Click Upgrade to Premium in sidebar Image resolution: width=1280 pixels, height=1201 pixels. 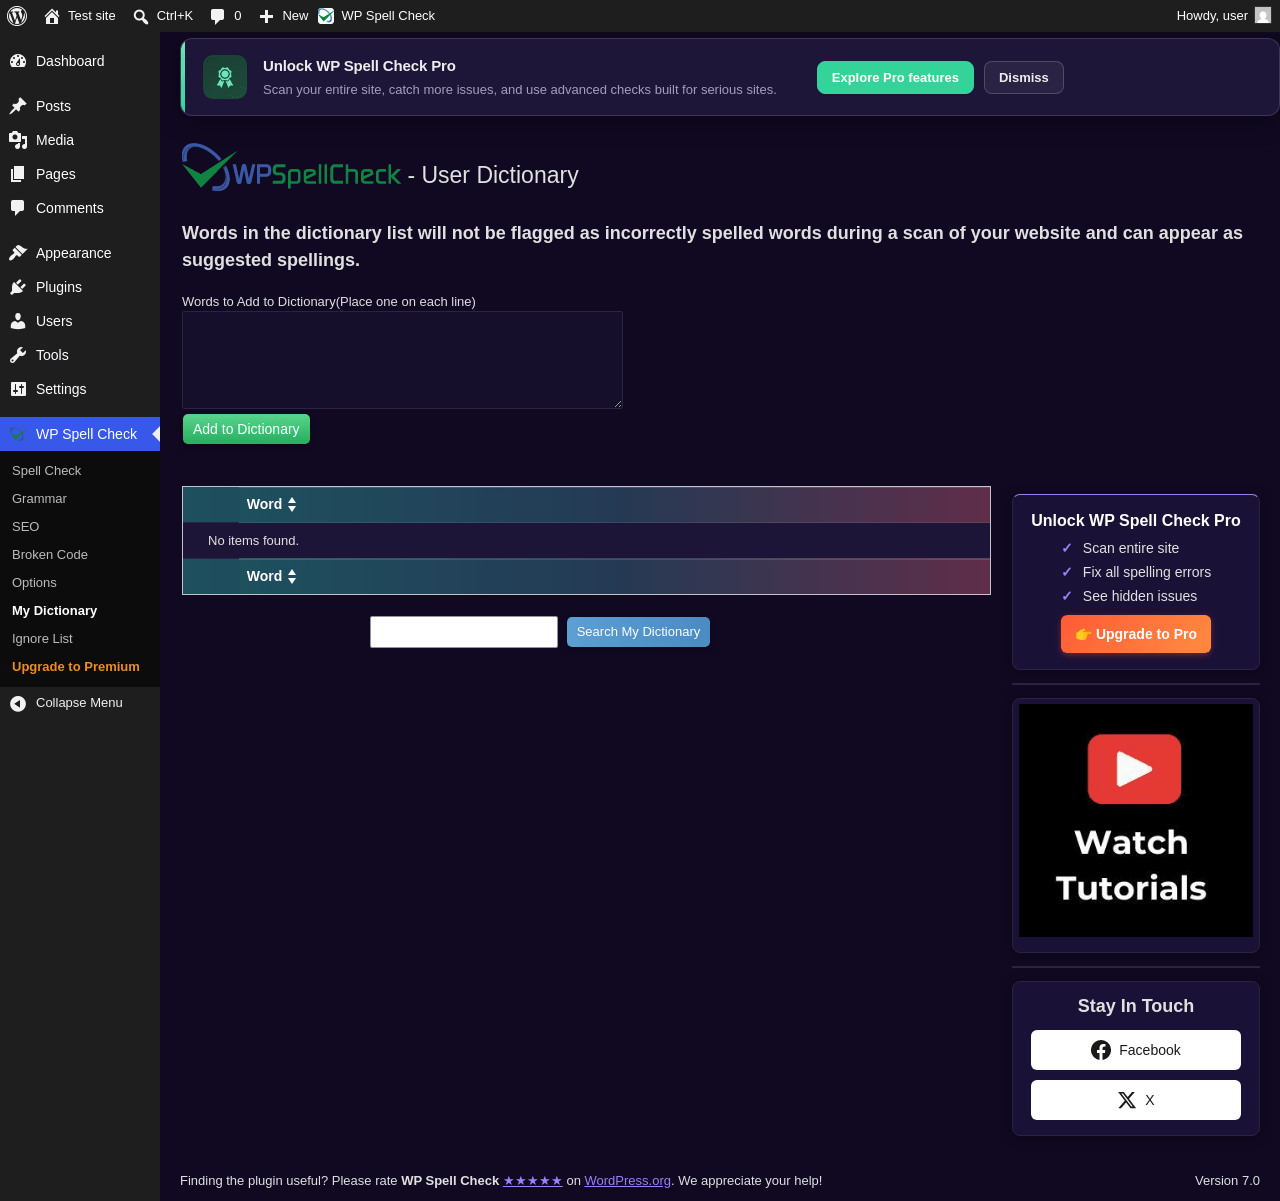click(x=76, y=666)
